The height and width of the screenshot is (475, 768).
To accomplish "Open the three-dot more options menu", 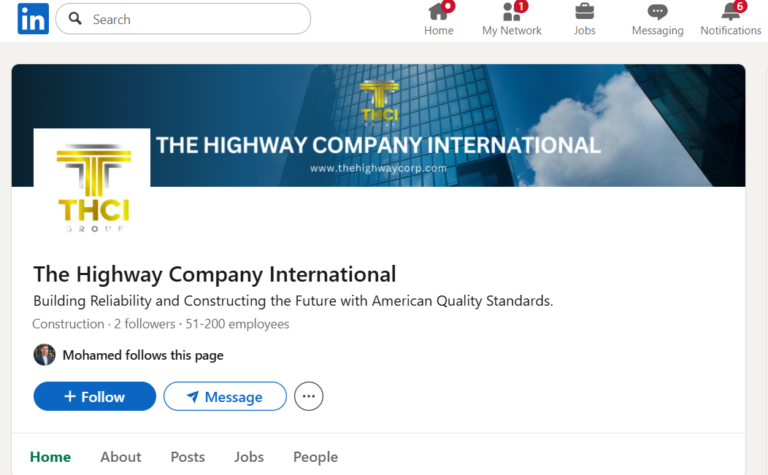I will coord(309,396).
